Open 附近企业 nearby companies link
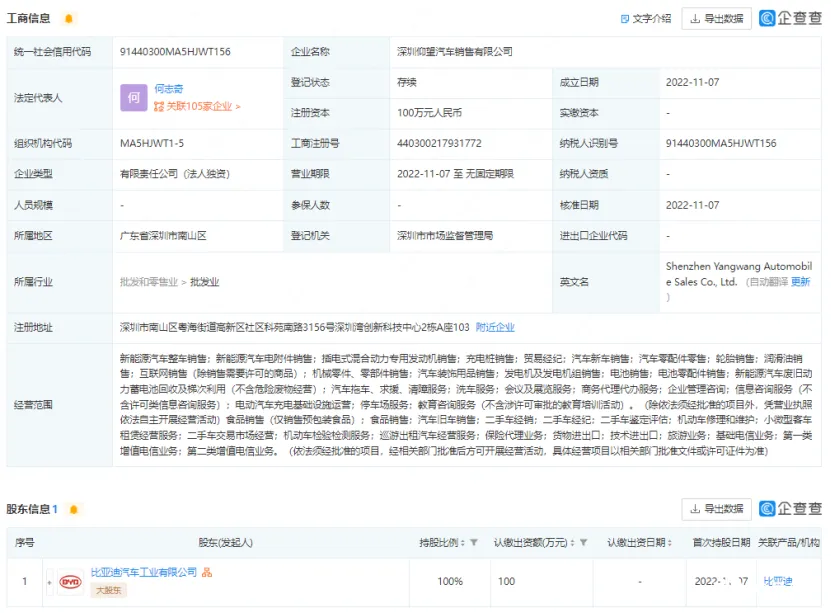This screenshot has height=613, width=831. point(495,327)
